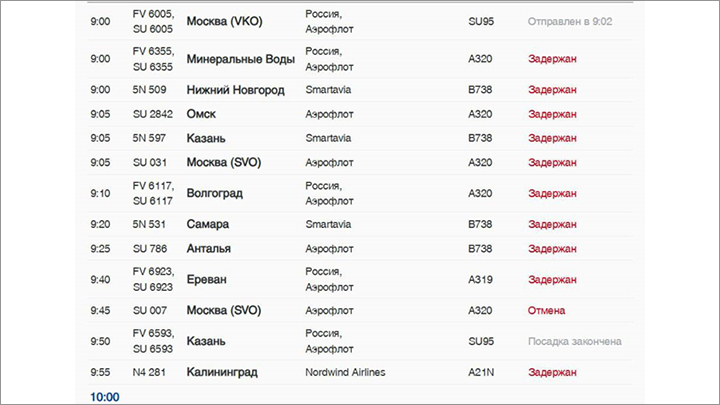Open the Москва (VKO) destination link
Screen dimensions: 720x405
point(230,21)
